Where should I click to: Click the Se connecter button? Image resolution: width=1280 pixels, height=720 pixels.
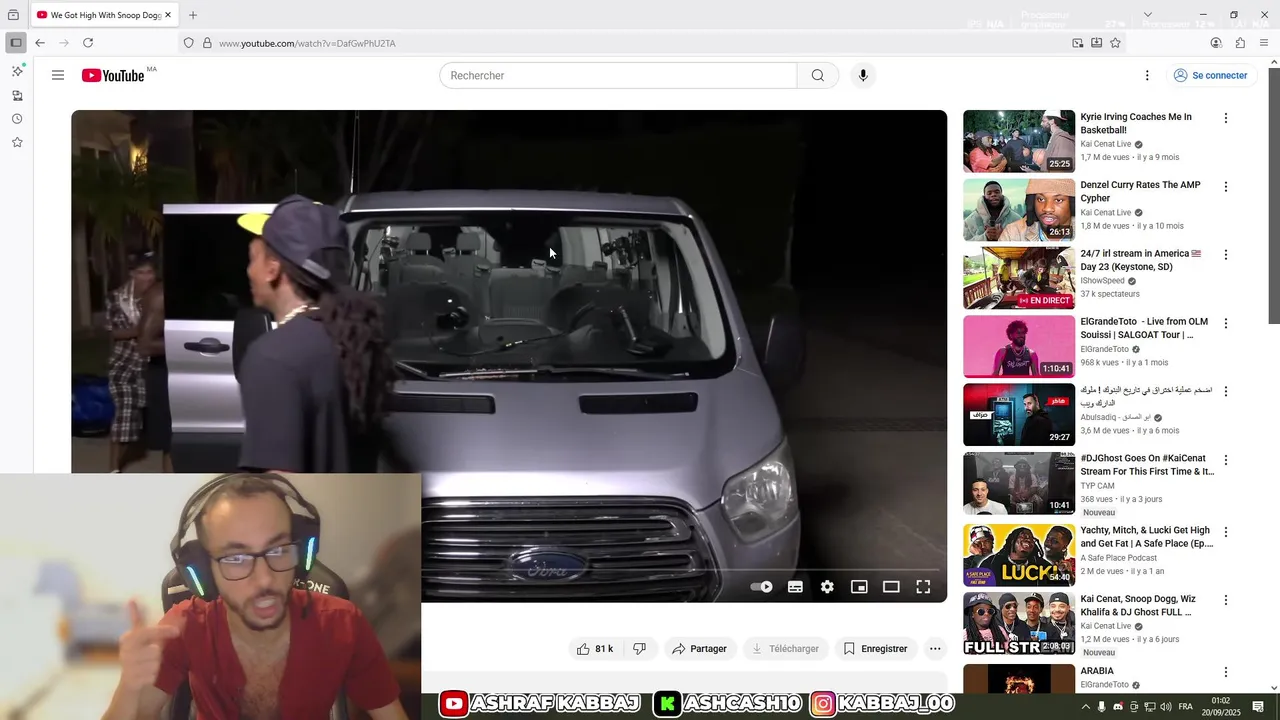point(1211,75)
